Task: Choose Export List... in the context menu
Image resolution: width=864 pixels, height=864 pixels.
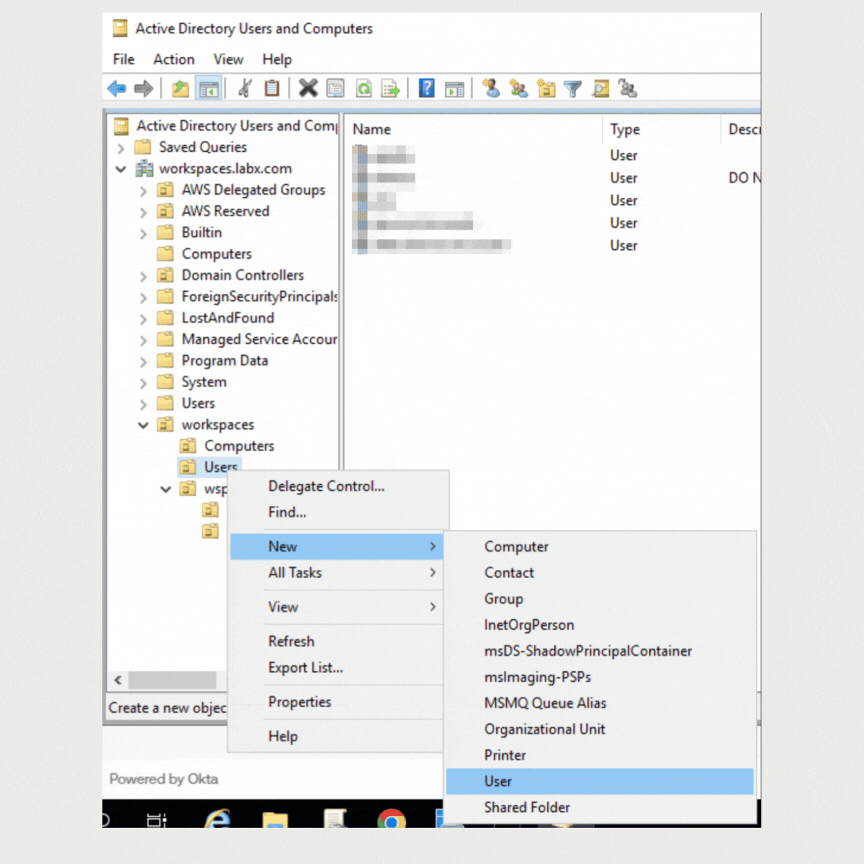Action: (x=337, y=667)
